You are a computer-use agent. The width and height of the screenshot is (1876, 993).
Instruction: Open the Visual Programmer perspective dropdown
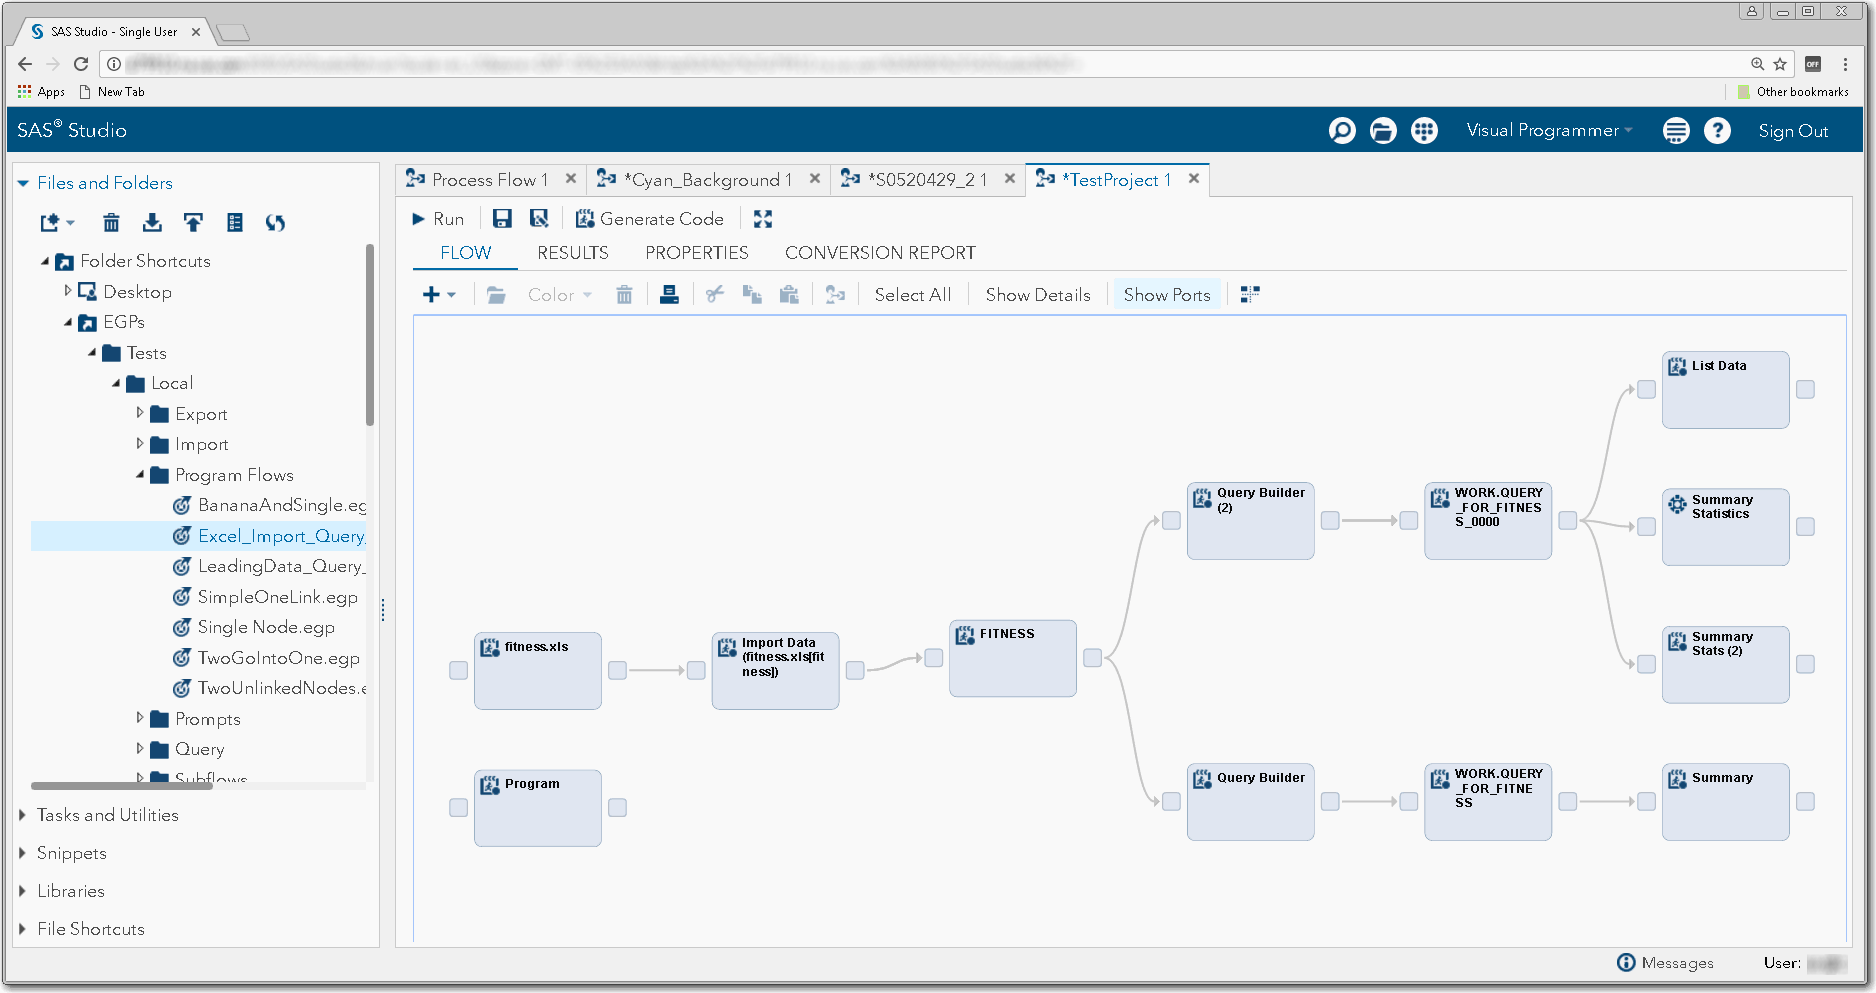click(1548, 131)
